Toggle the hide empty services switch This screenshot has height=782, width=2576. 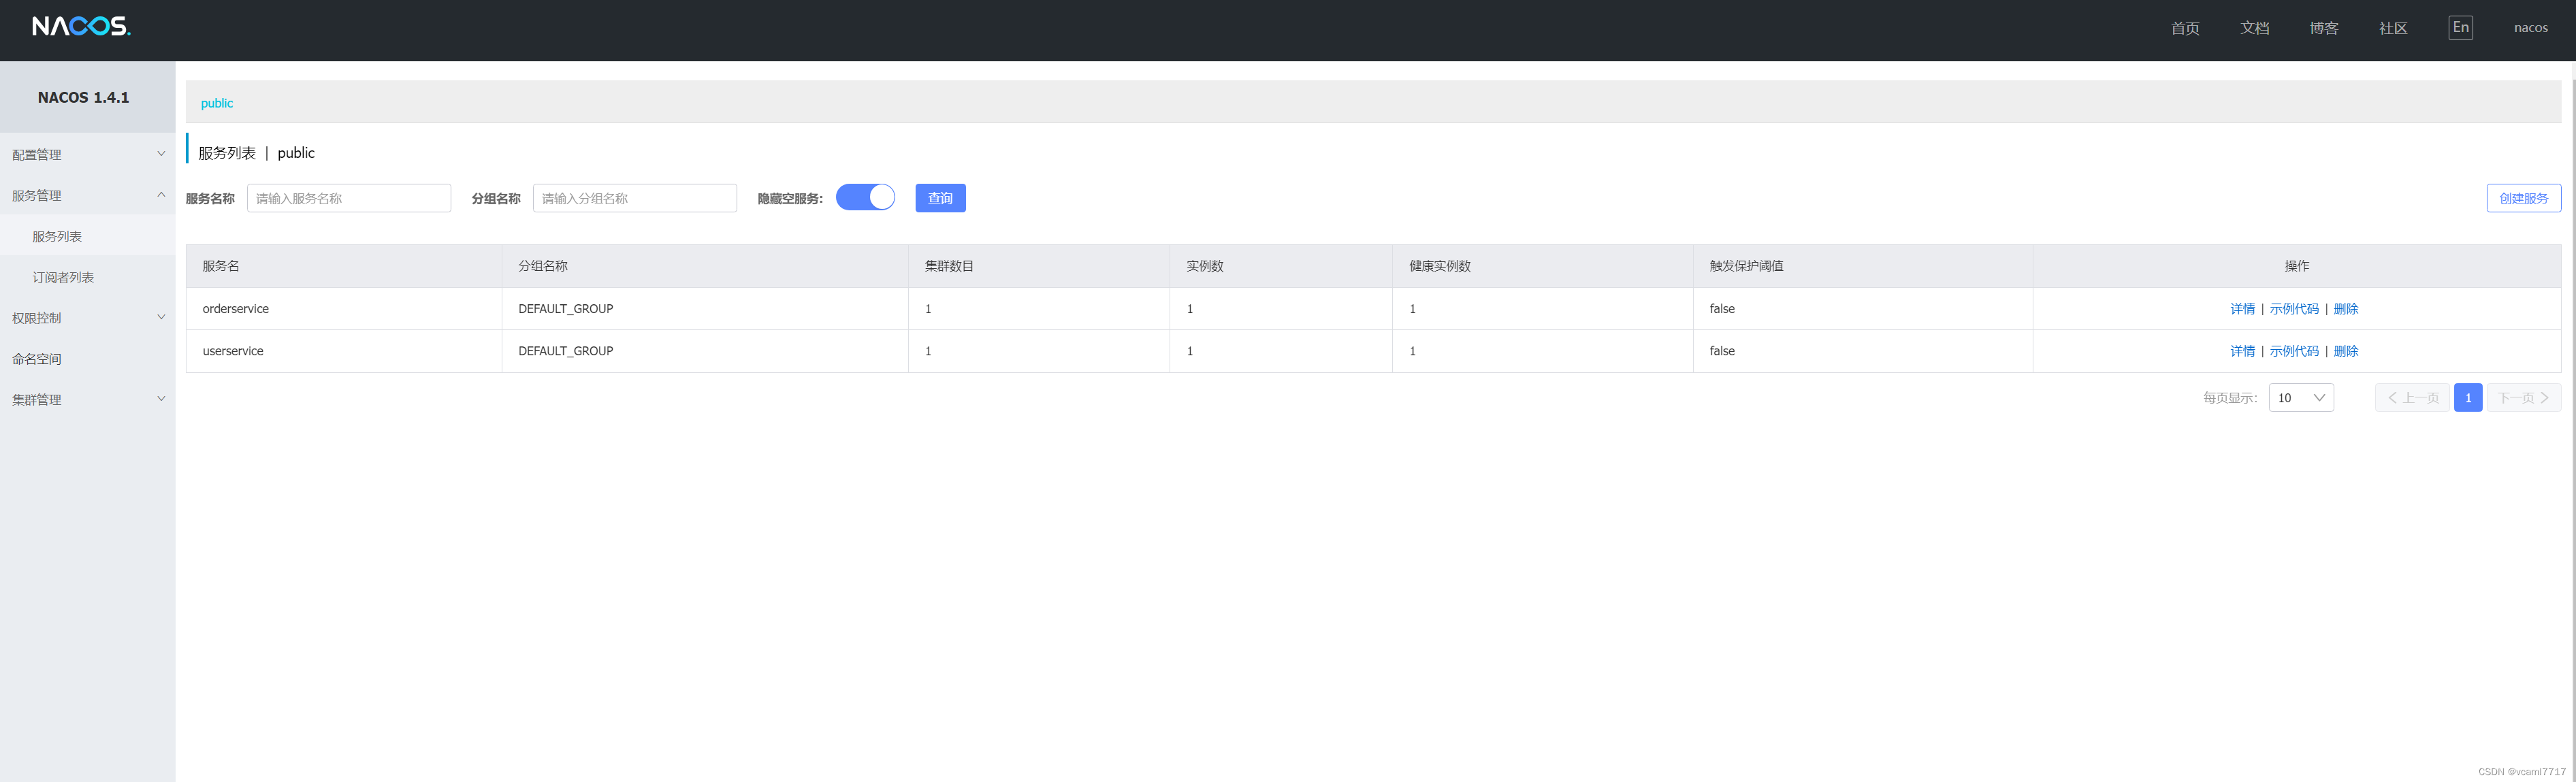(865, 198)
